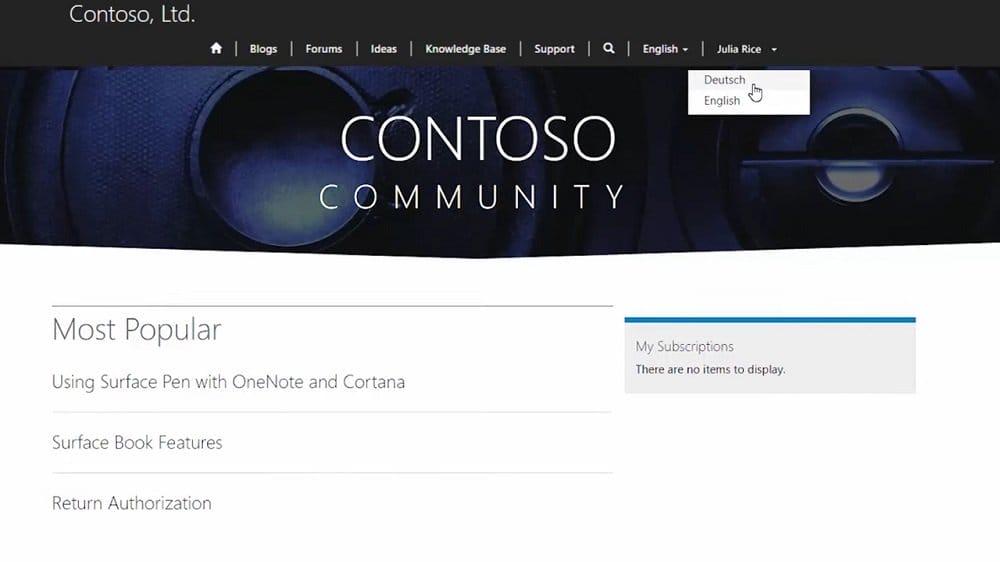Click the COMMUNITY banner subtitle
The width and height of the screenshot is (1000, 562).
[472, 196]
